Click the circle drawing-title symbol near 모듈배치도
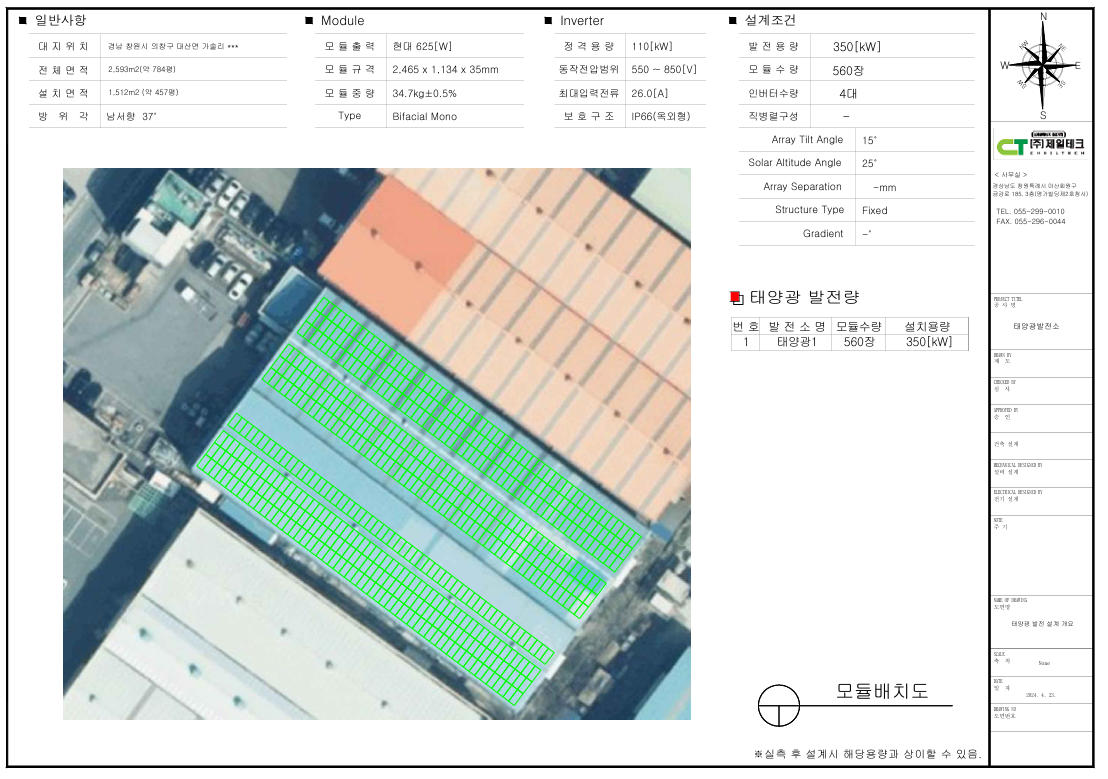The height and width of the screenshot is (779, 1108). click(x=778, y=705)
